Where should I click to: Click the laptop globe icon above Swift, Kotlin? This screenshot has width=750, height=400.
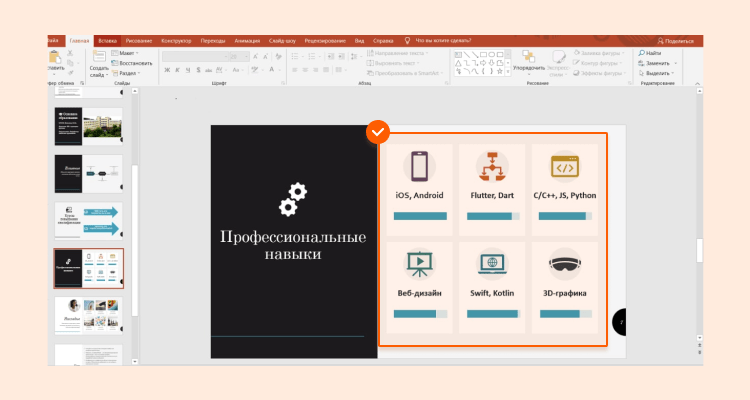pyautogui.click(x=492, y=264)
